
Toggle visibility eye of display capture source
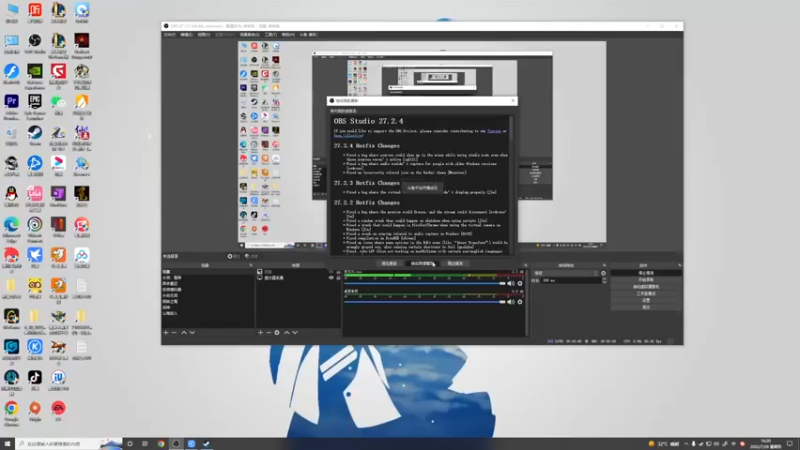(x=331, y=278)
